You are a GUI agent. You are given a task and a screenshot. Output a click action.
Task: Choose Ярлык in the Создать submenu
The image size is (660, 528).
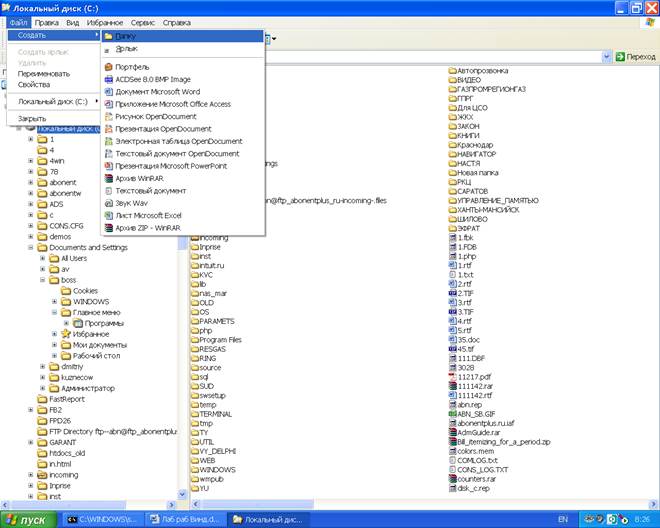tap(183, 49)
